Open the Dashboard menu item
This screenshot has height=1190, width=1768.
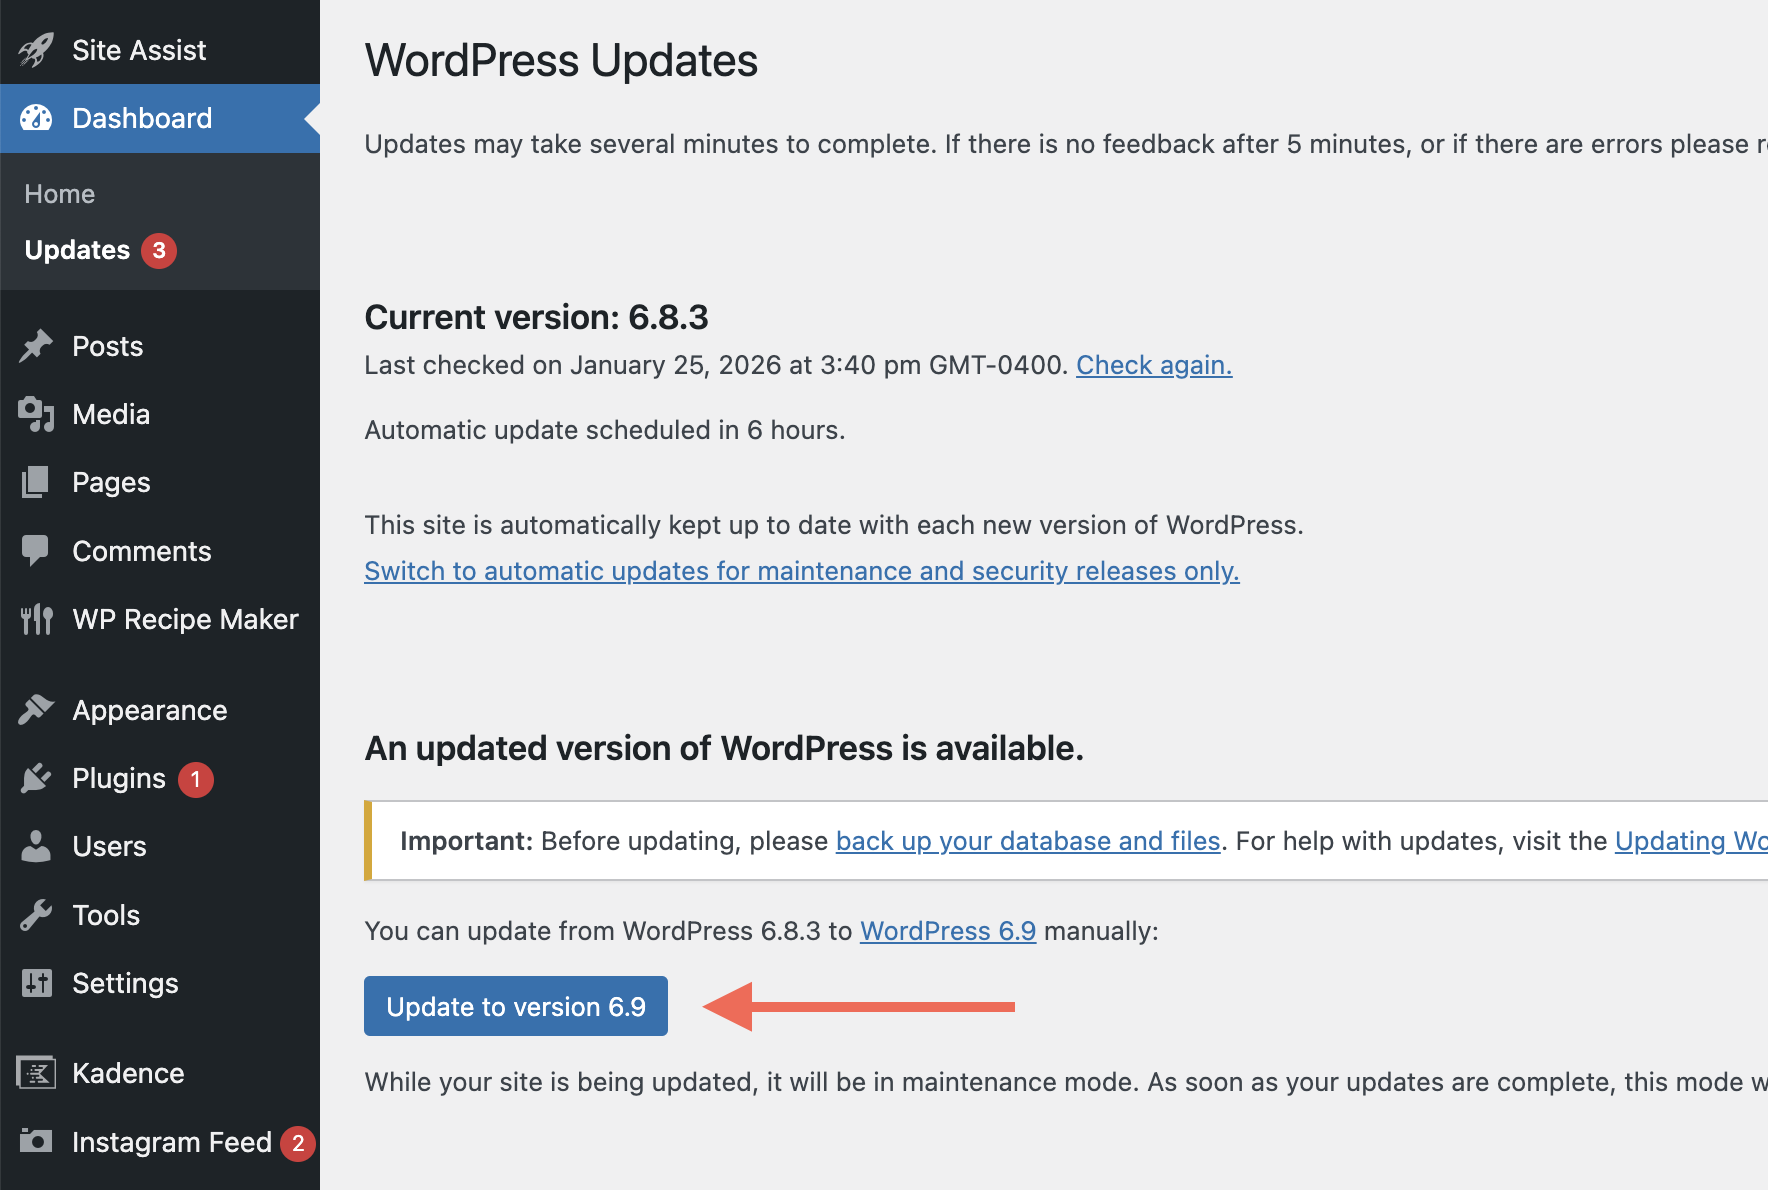[160, 118]
